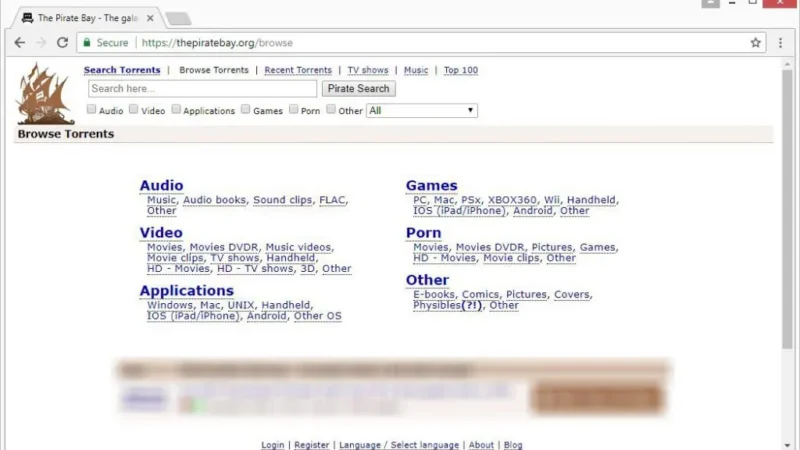Screen dimensions: 800x450
Task: Open Movies DVDR under Video
Action: coord(224,247)
